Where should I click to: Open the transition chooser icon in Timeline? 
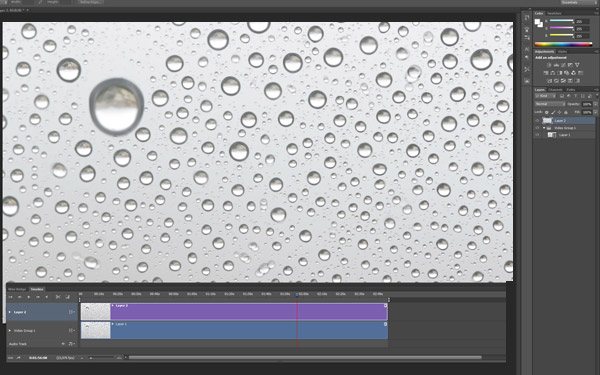pos(67,297)
